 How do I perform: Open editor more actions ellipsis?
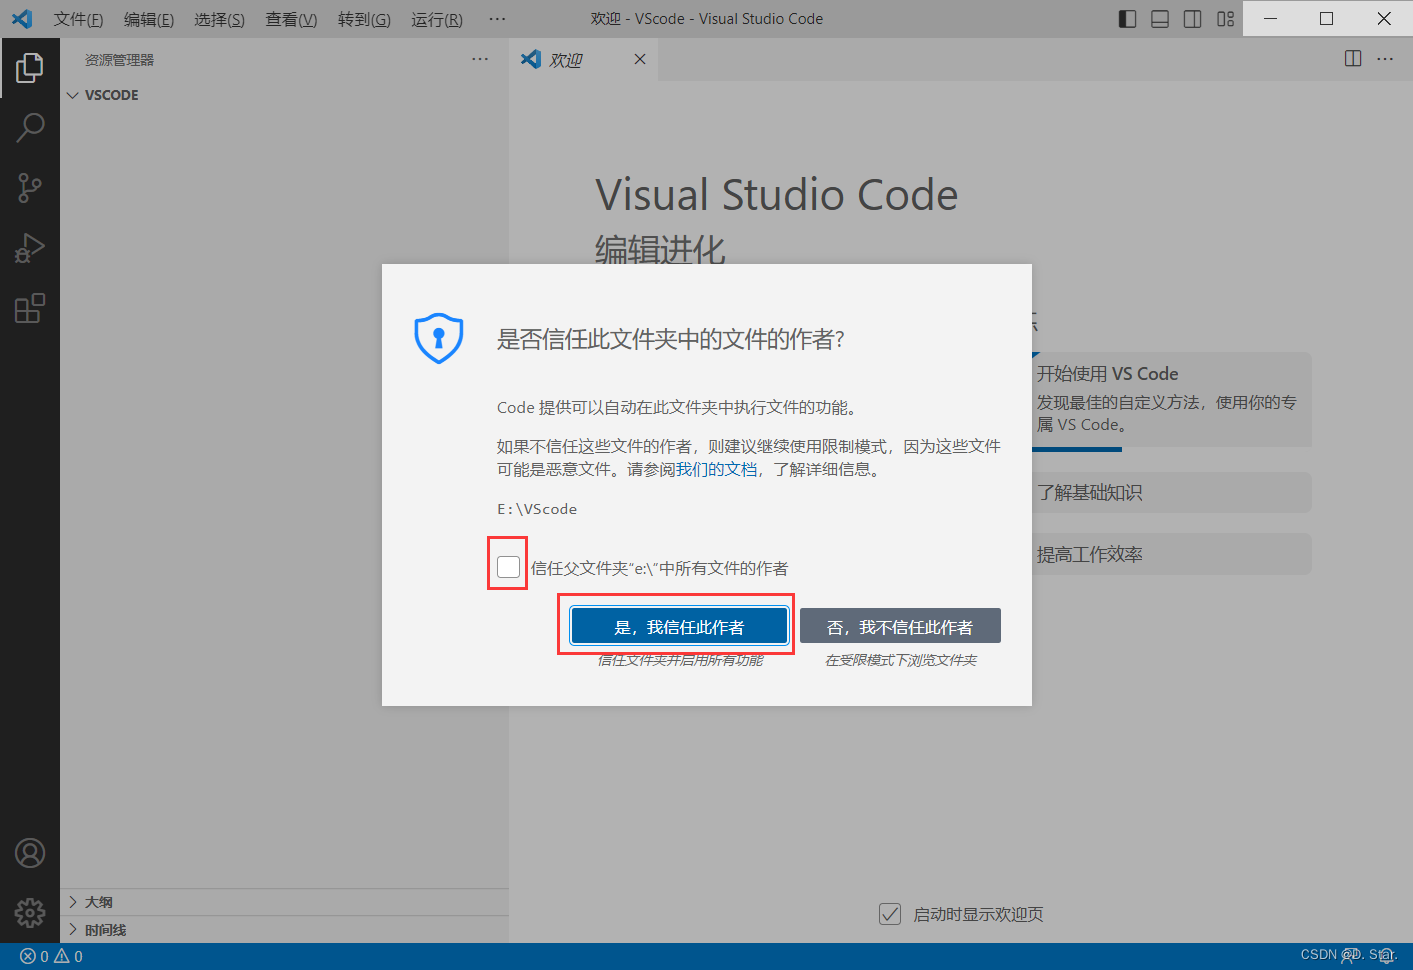click(1385, 59)
